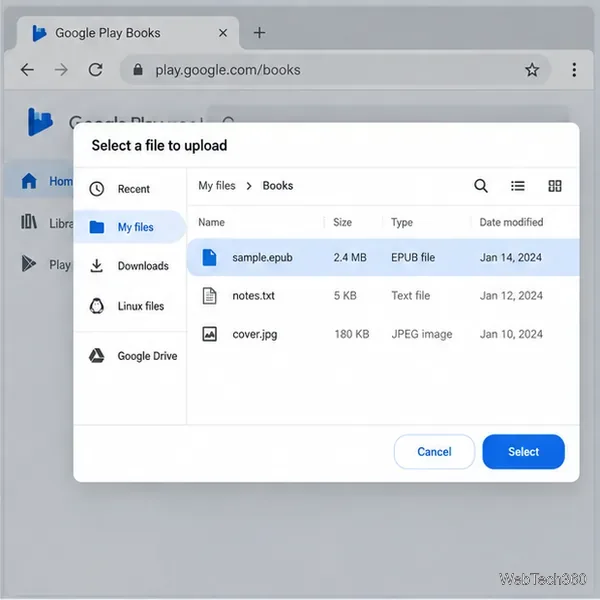Click the Jan 10, 2024 date cell
Viewport: 600px width, 600px height.
[511, 334]
